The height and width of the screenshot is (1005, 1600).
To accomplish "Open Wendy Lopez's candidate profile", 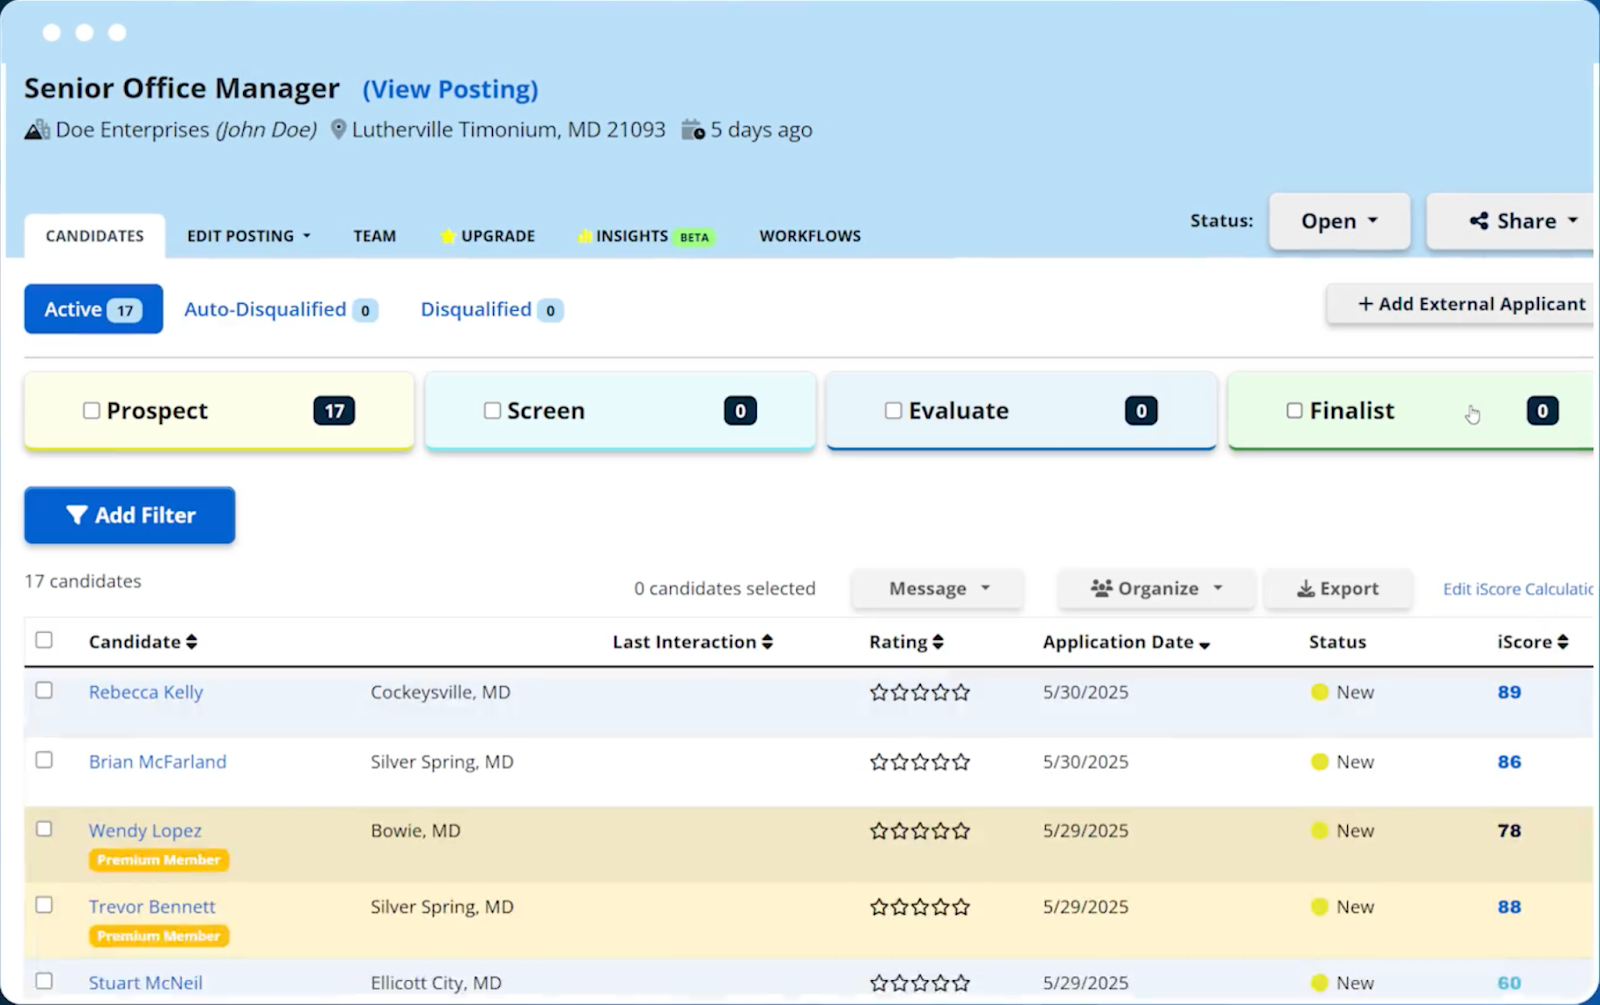I will click(144, 830).
